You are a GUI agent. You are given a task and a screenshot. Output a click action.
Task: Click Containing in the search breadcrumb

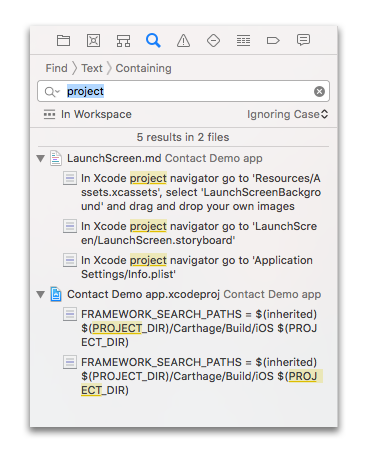(144, 68)
